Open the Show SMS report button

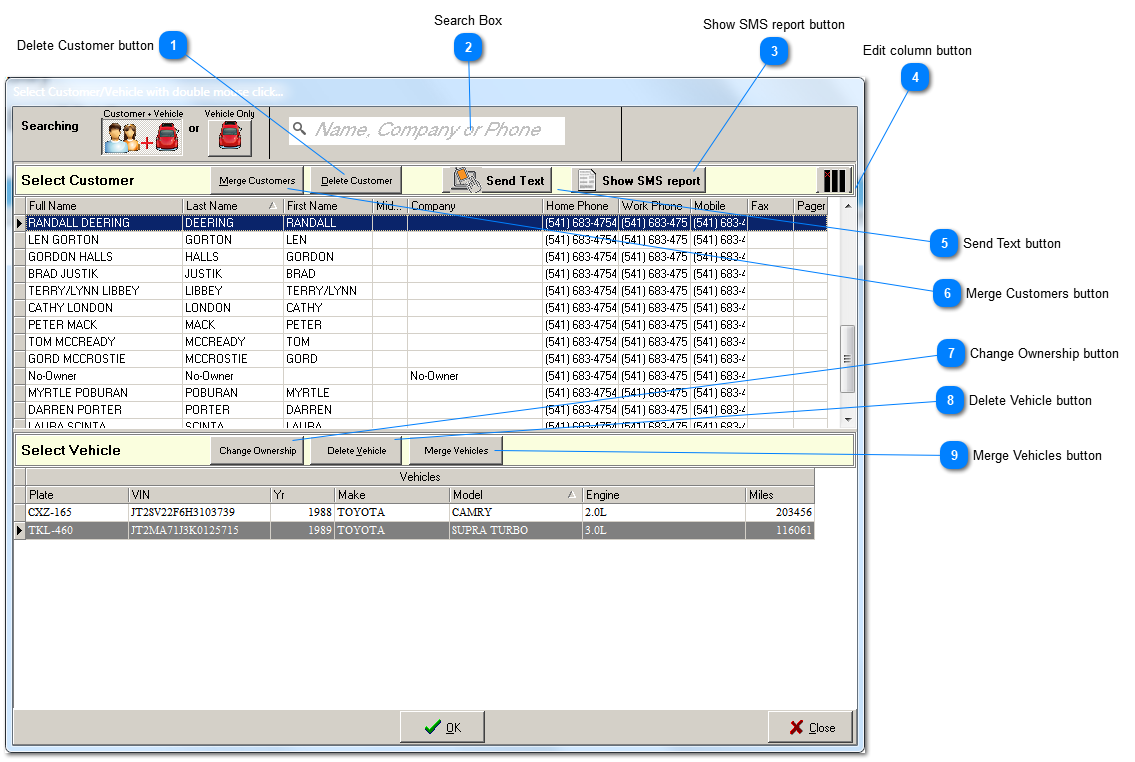coord(638,180)
